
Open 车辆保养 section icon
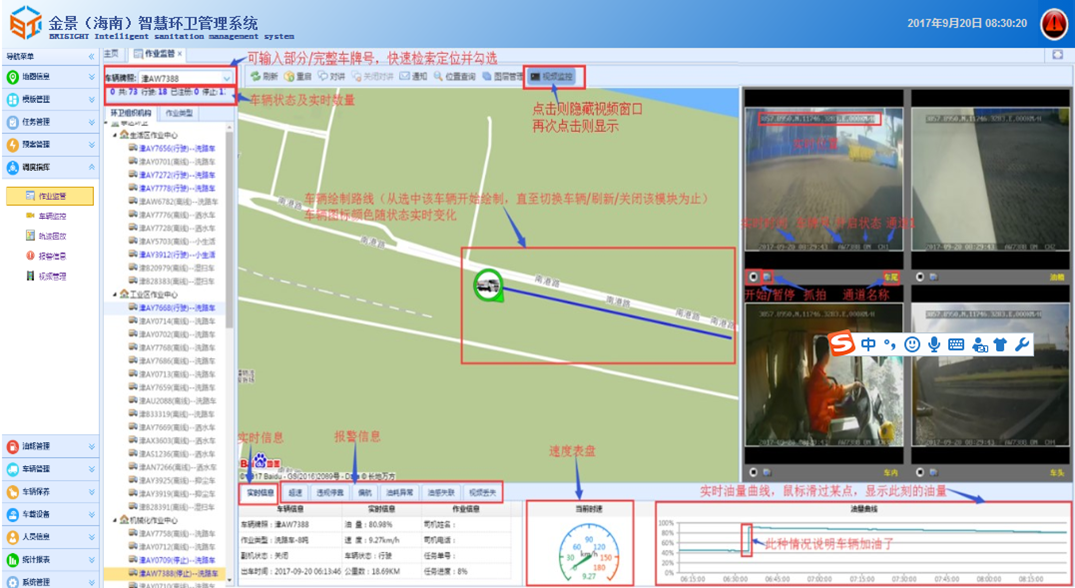[12, 491]
